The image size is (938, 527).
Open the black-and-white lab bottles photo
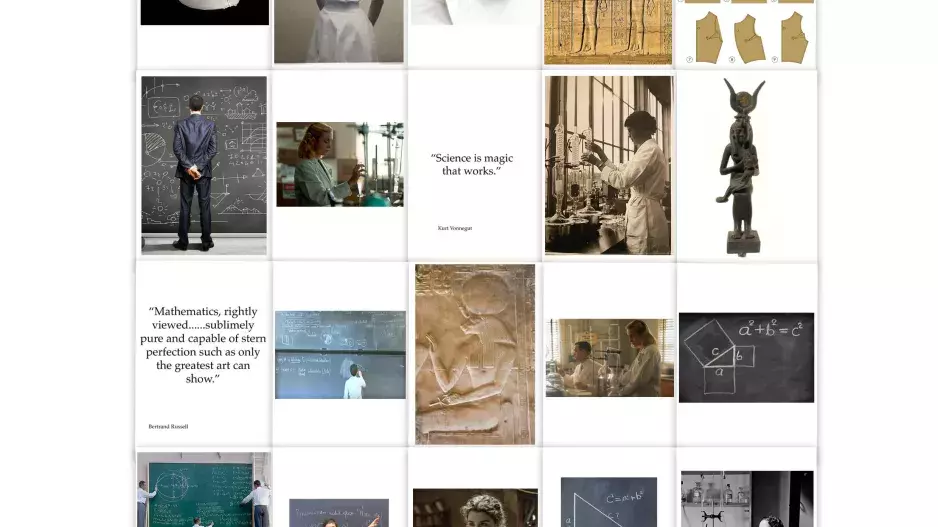click(x=747, y=499)
